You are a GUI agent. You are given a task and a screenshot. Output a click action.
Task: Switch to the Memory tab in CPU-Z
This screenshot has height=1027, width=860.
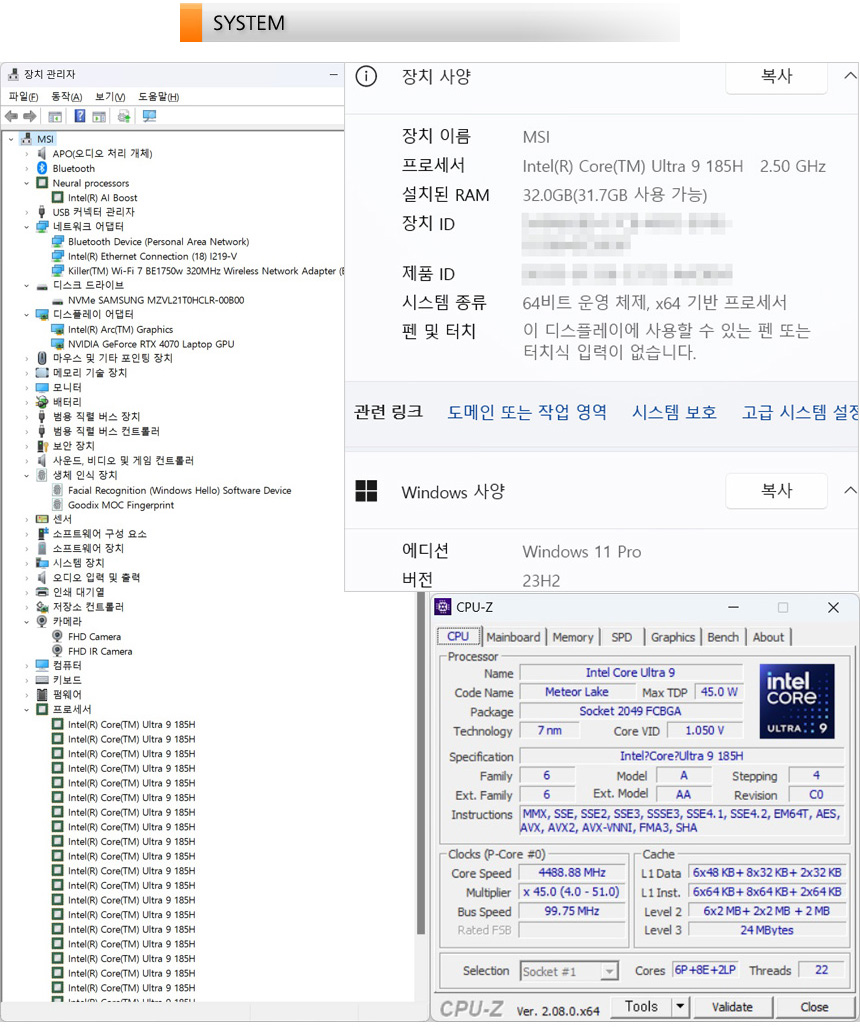(x=573, y=637)
